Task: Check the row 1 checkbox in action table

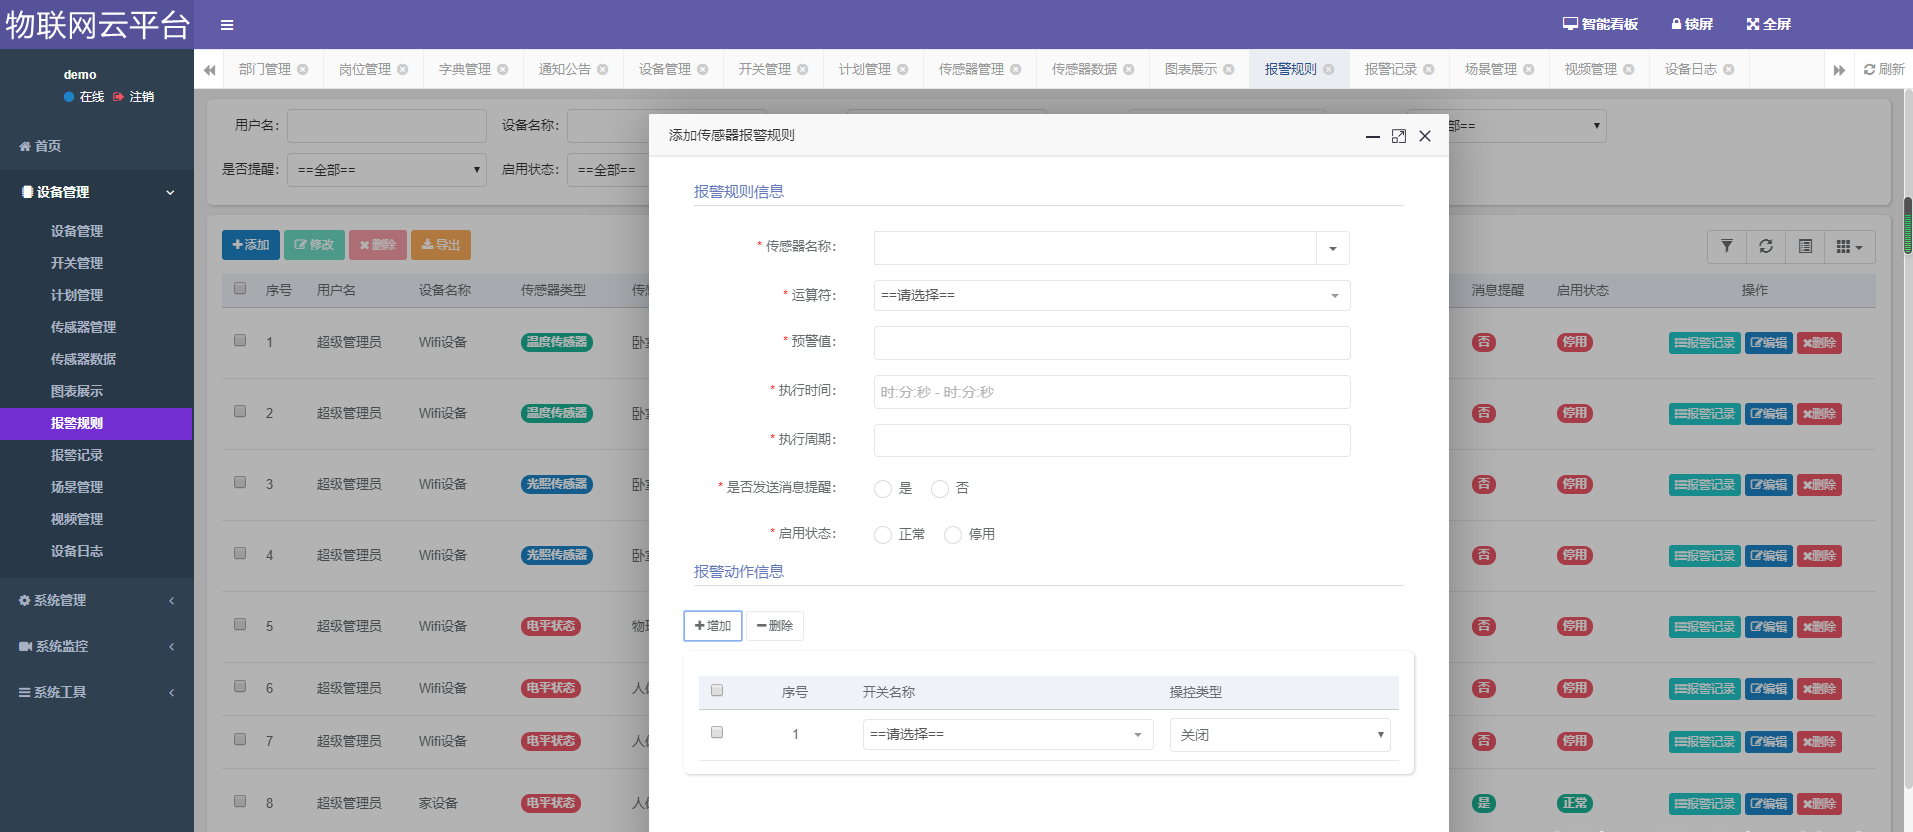Action: point(717,732)
